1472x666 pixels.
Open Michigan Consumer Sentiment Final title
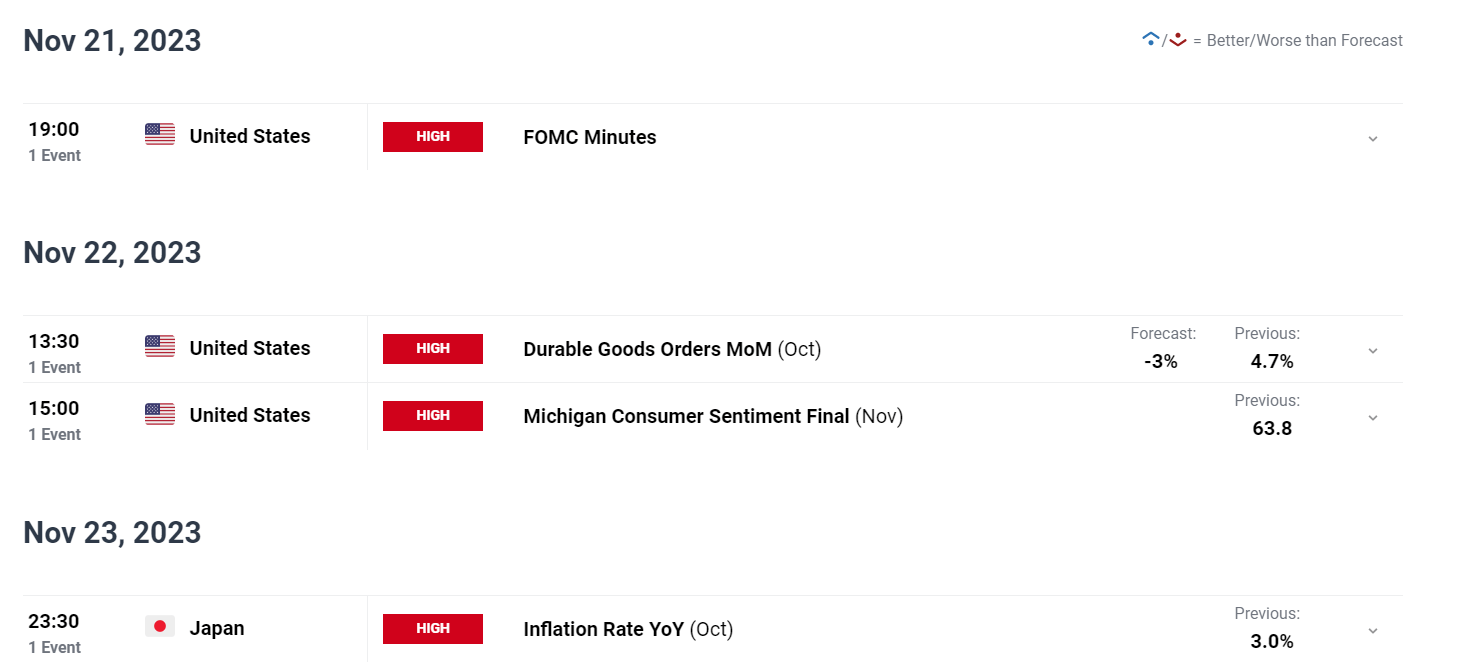pos(686,416)
